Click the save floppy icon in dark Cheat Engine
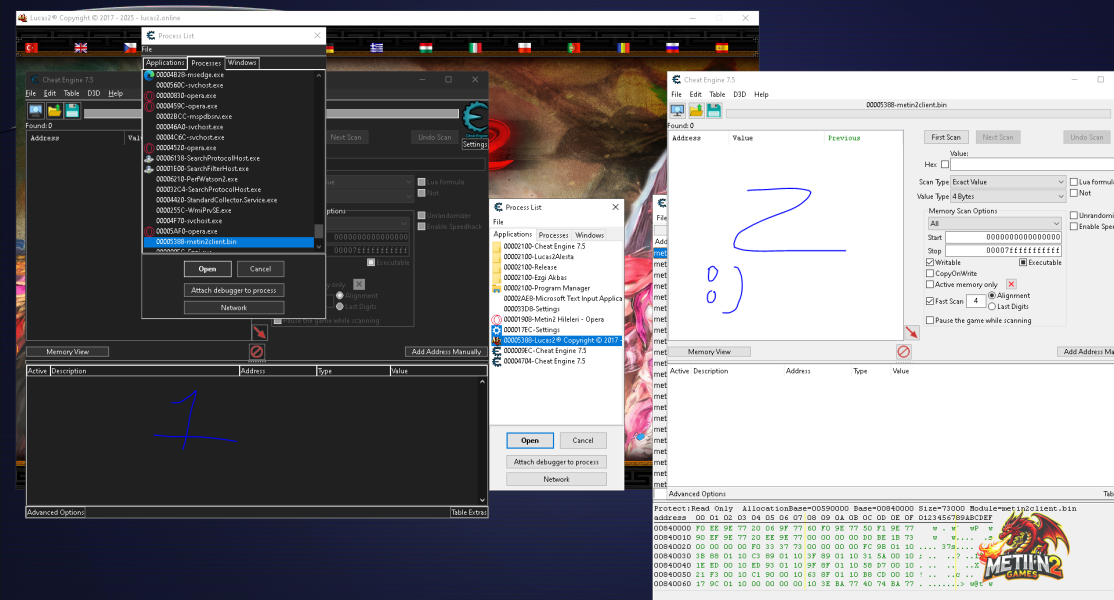The image size is (1114, 600). [x=72, y=110]
